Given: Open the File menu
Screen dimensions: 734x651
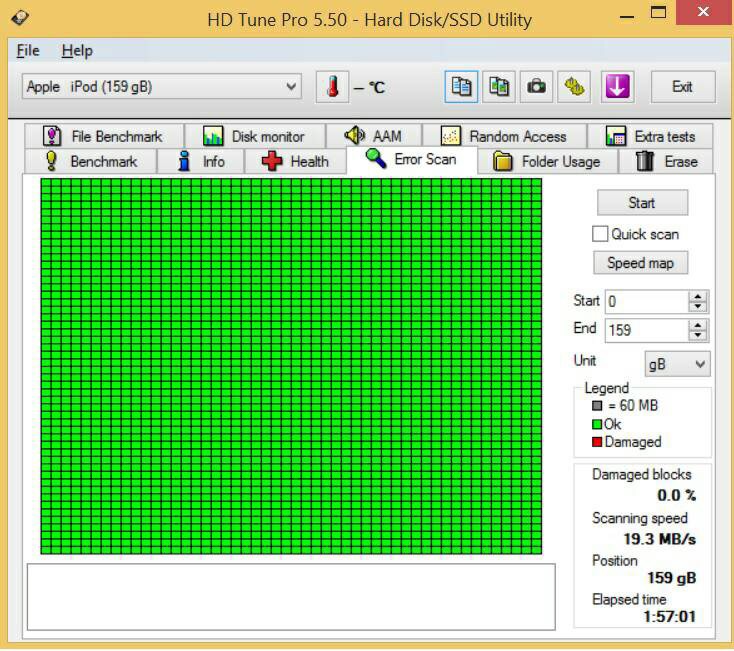Looking at the screenshot, I should 28,50.
